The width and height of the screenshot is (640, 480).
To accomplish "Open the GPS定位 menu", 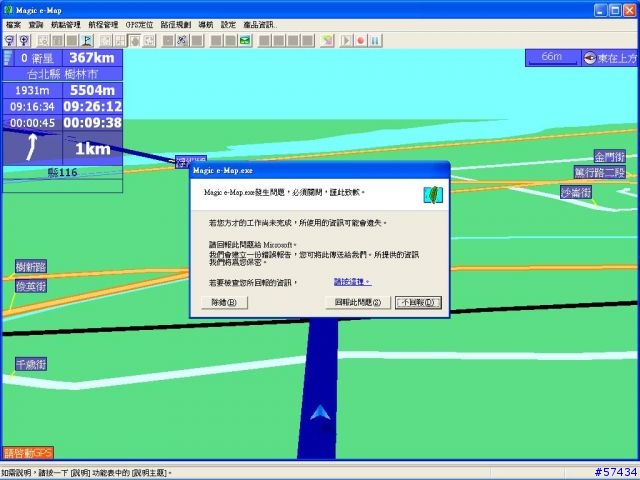I will (139, 25).
